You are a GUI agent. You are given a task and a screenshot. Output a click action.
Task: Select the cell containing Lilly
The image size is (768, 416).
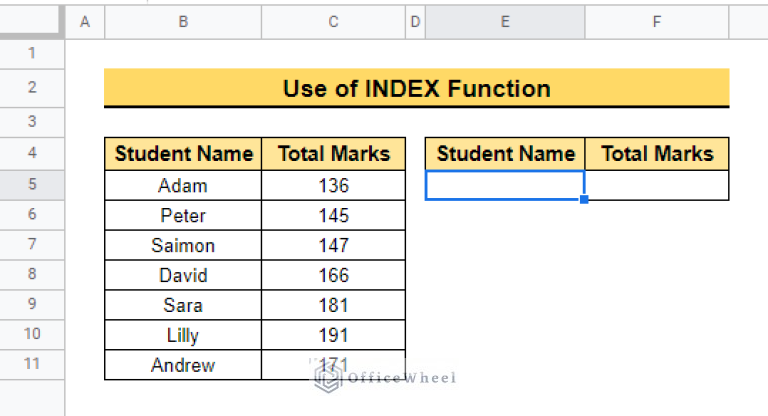(x=183, y=335)
